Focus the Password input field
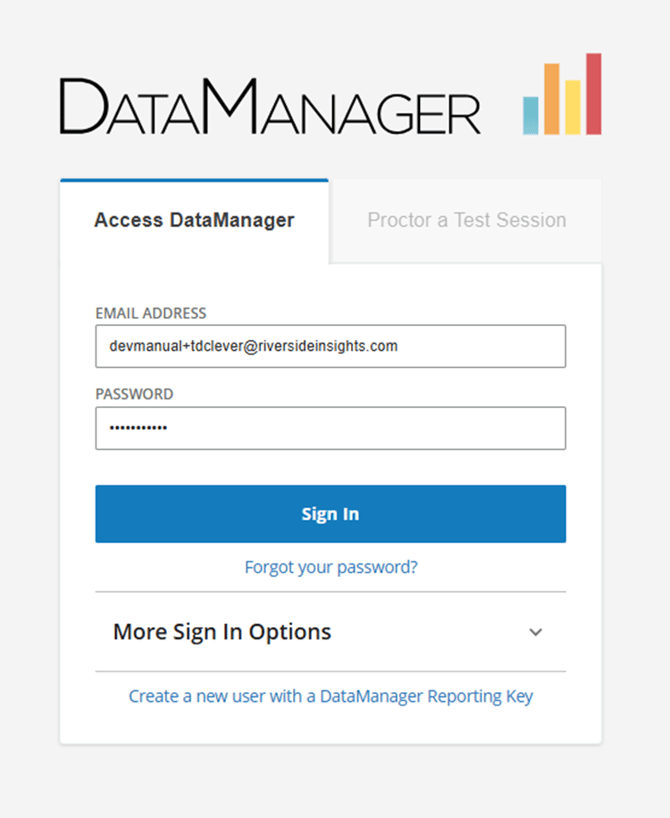This screenshot has height=818, width=670. coord(330,428)
